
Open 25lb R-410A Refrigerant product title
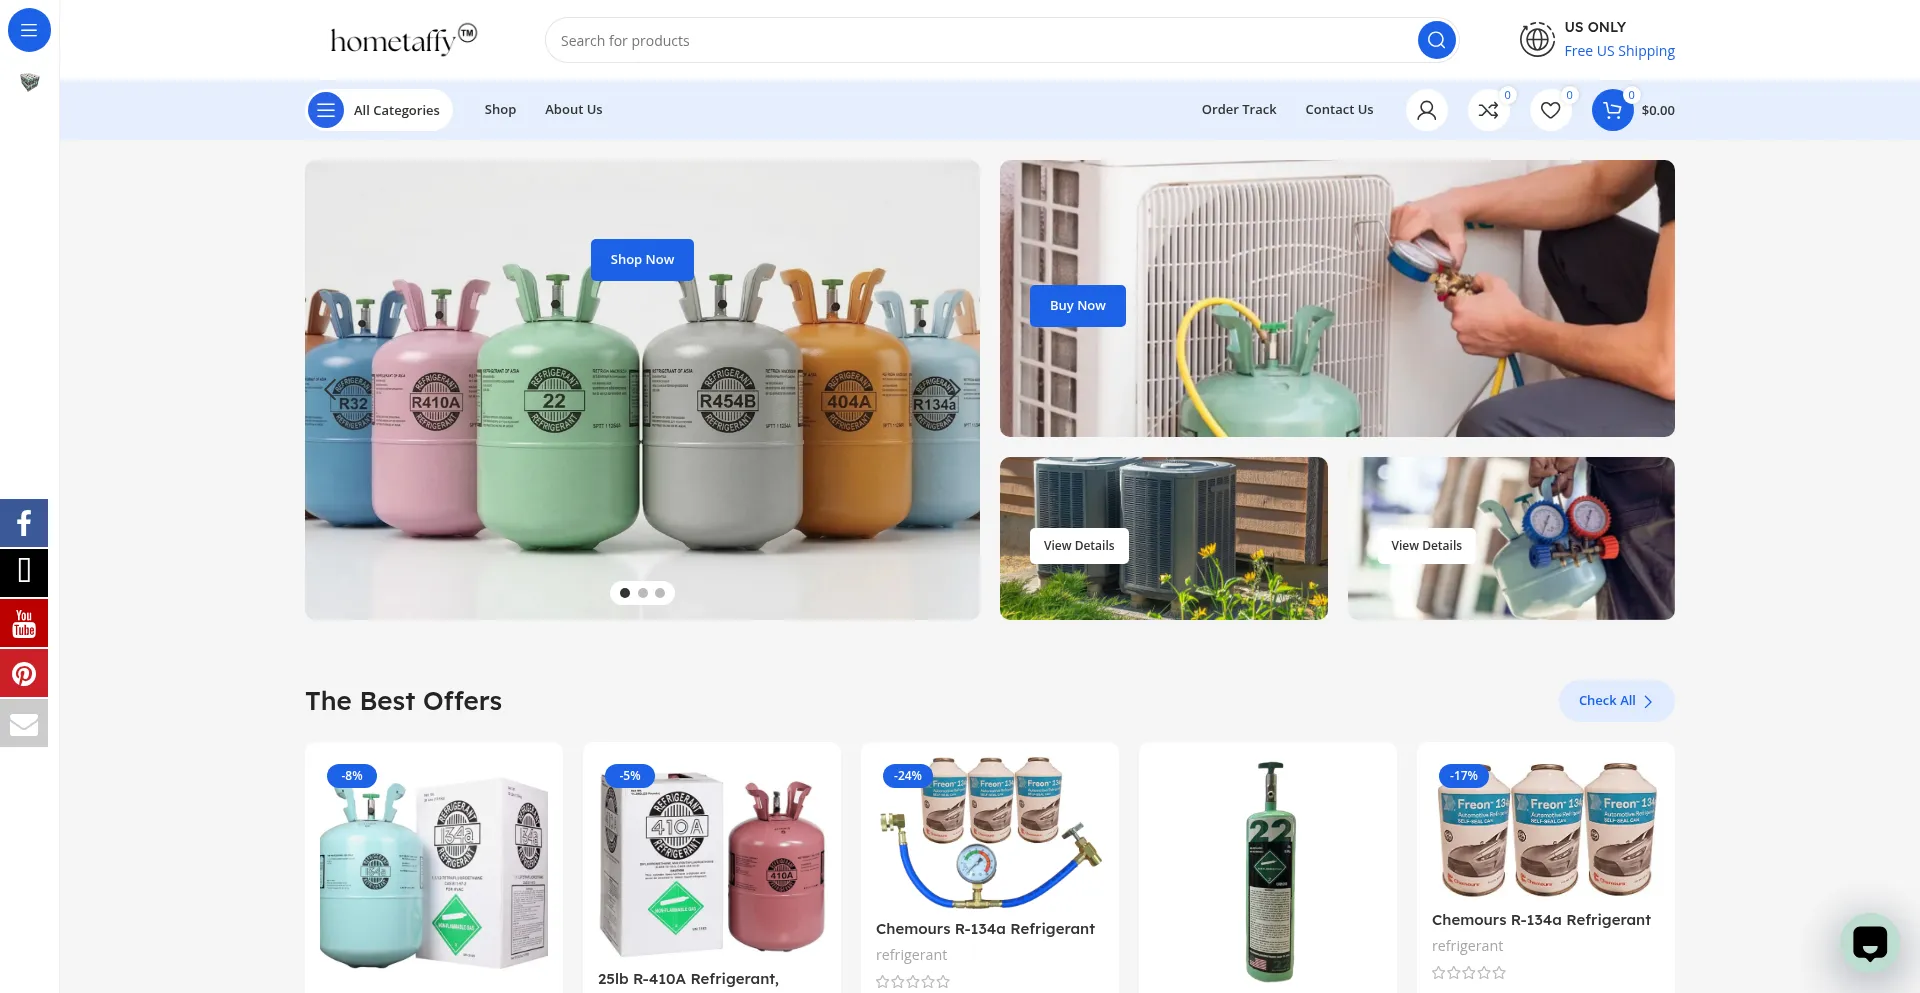pyautogui.click(x=688, y=979)
